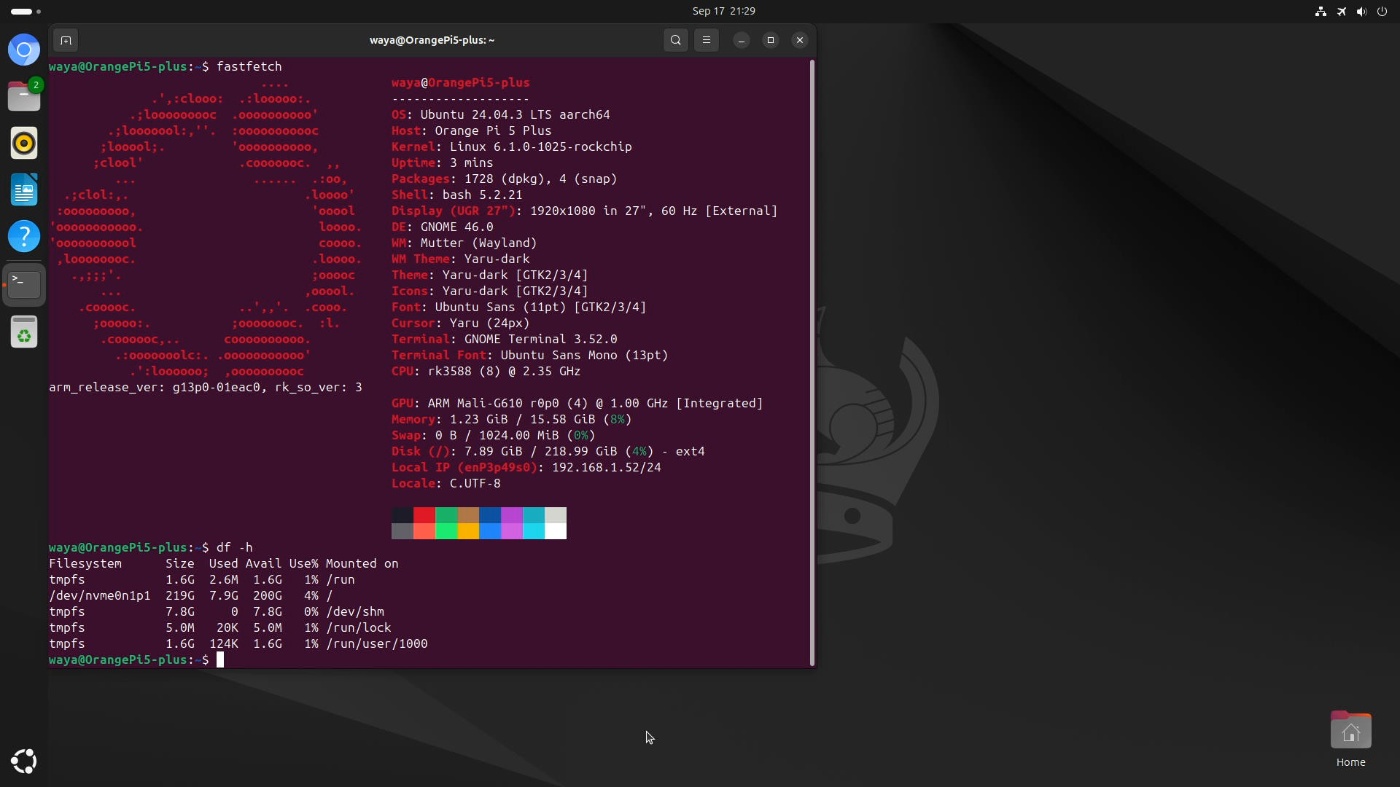The image size is (1400, 787).
Task: Click the "Disk (/): 7.89 GiB / 218.99 GiB" line
Action: [x=548, y=451]
